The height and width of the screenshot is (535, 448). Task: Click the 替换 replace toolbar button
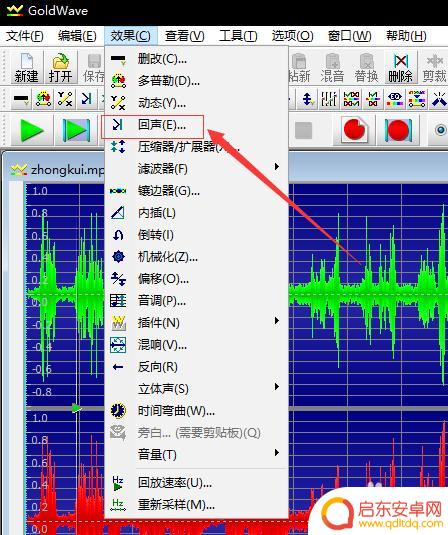point(366,68)
